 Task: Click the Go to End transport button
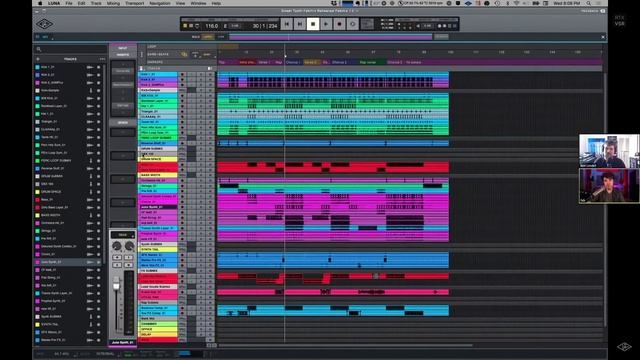(x=300, y=24)
